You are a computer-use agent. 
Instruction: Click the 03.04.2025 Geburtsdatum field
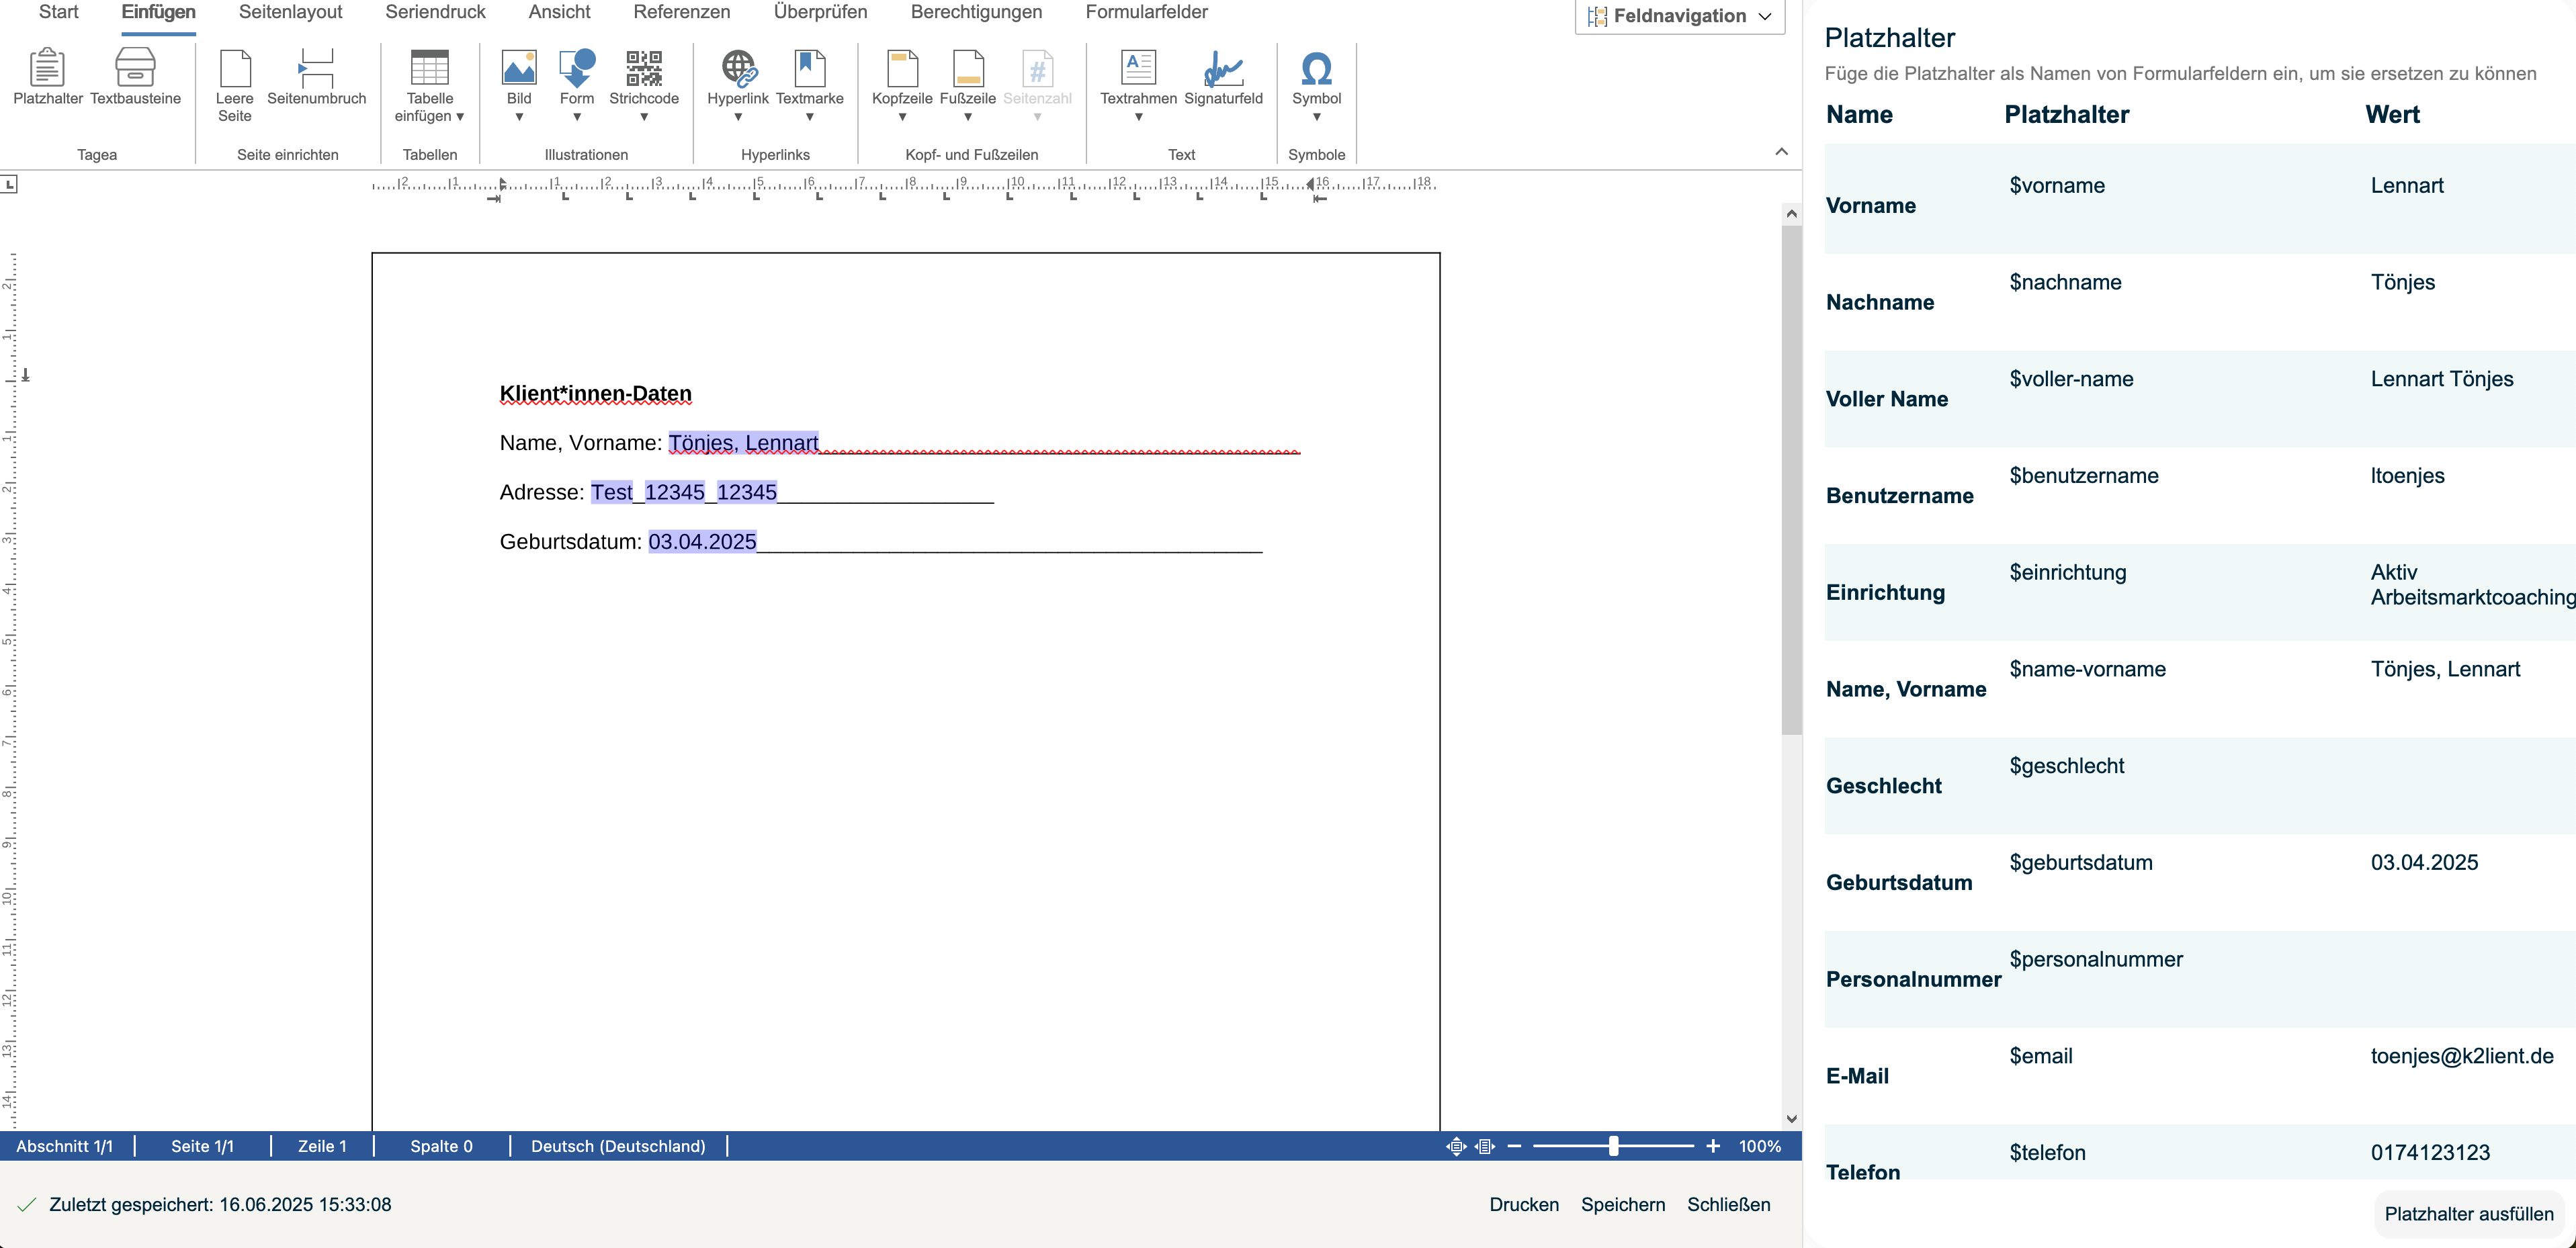pos(702,542)
